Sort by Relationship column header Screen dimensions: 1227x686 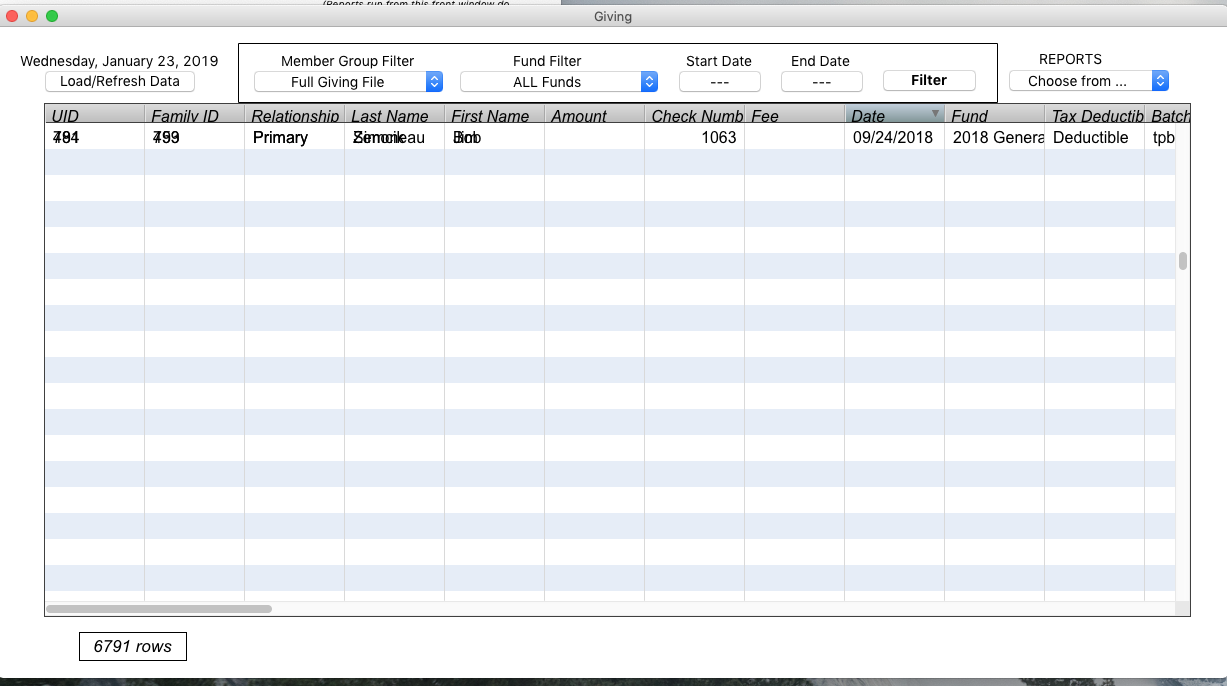294,116
